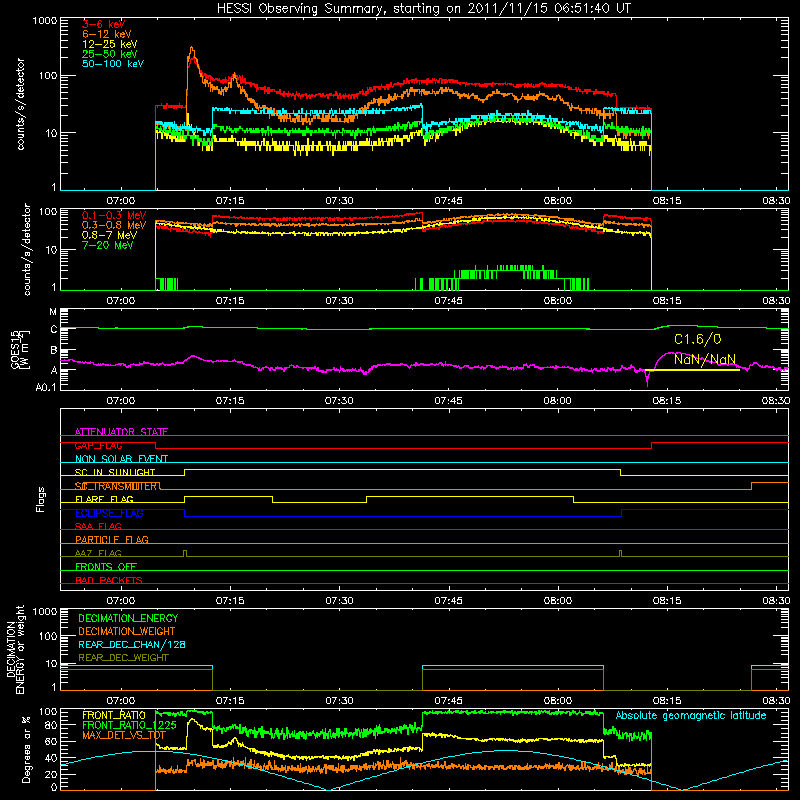The height and width of the screenshot is (800, 800).
Task: Click the REAR_DEC_WEIGHT legend entry
Action: pyautogui.click(x=123, y=658)
